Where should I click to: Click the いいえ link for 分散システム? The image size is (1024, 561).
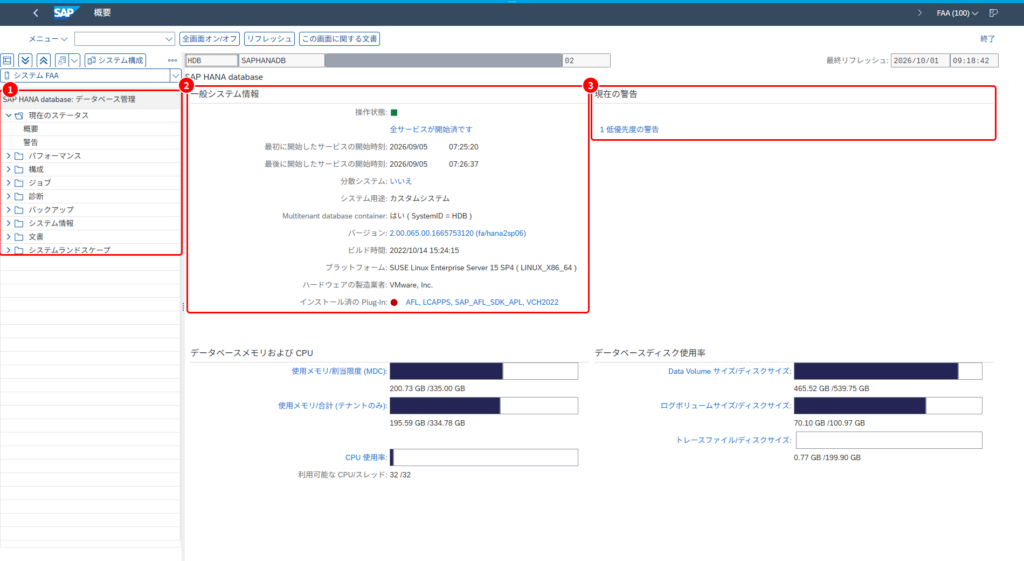pyautogui.click(x=401, y=181)
